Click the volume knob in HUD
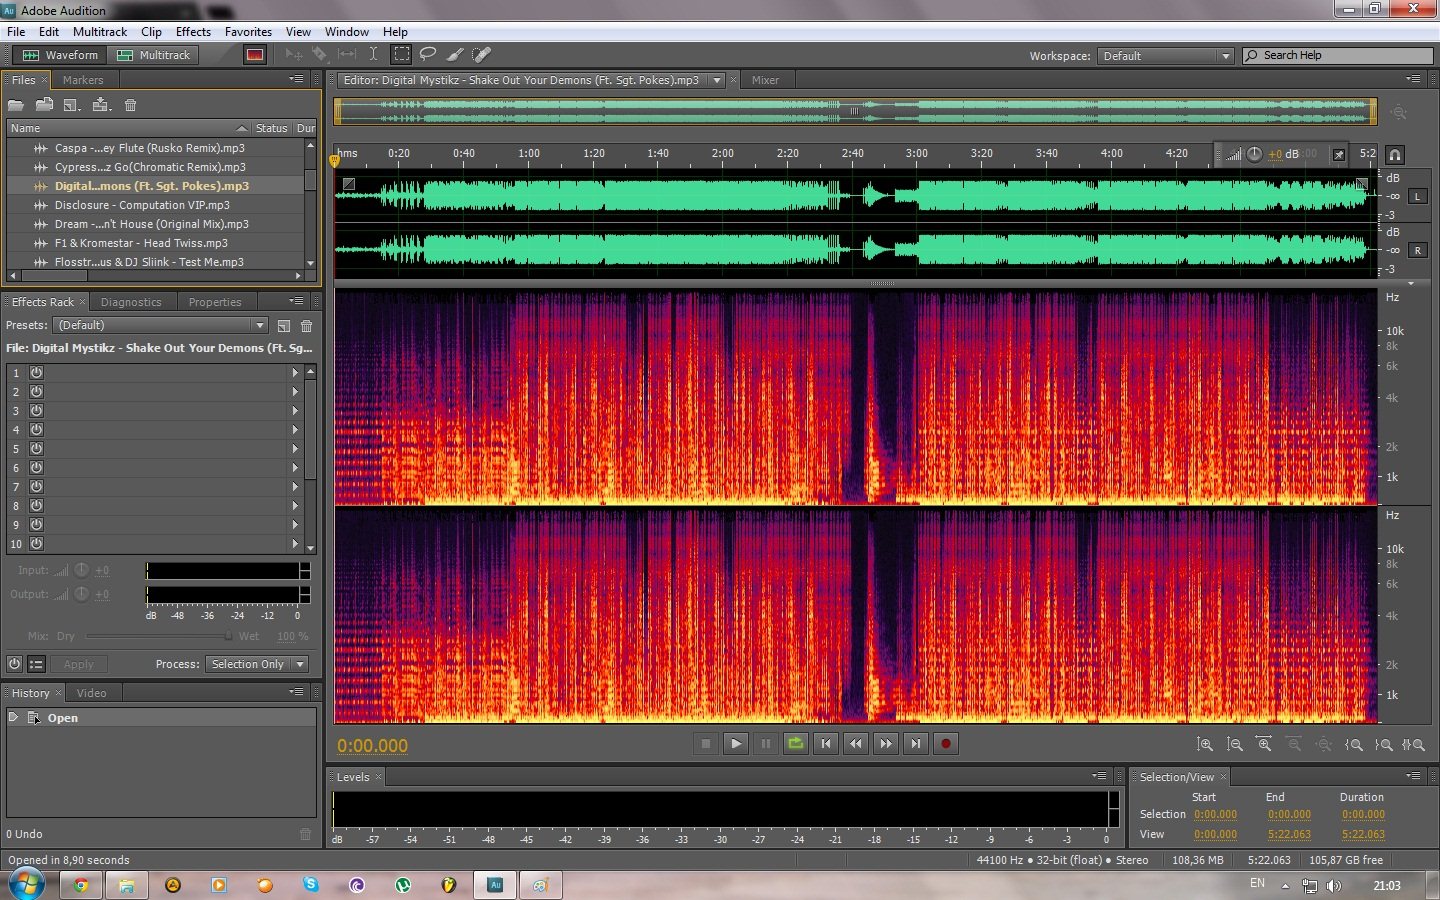Viewport: 1440px width, 900px height. tap(1254, 154)
